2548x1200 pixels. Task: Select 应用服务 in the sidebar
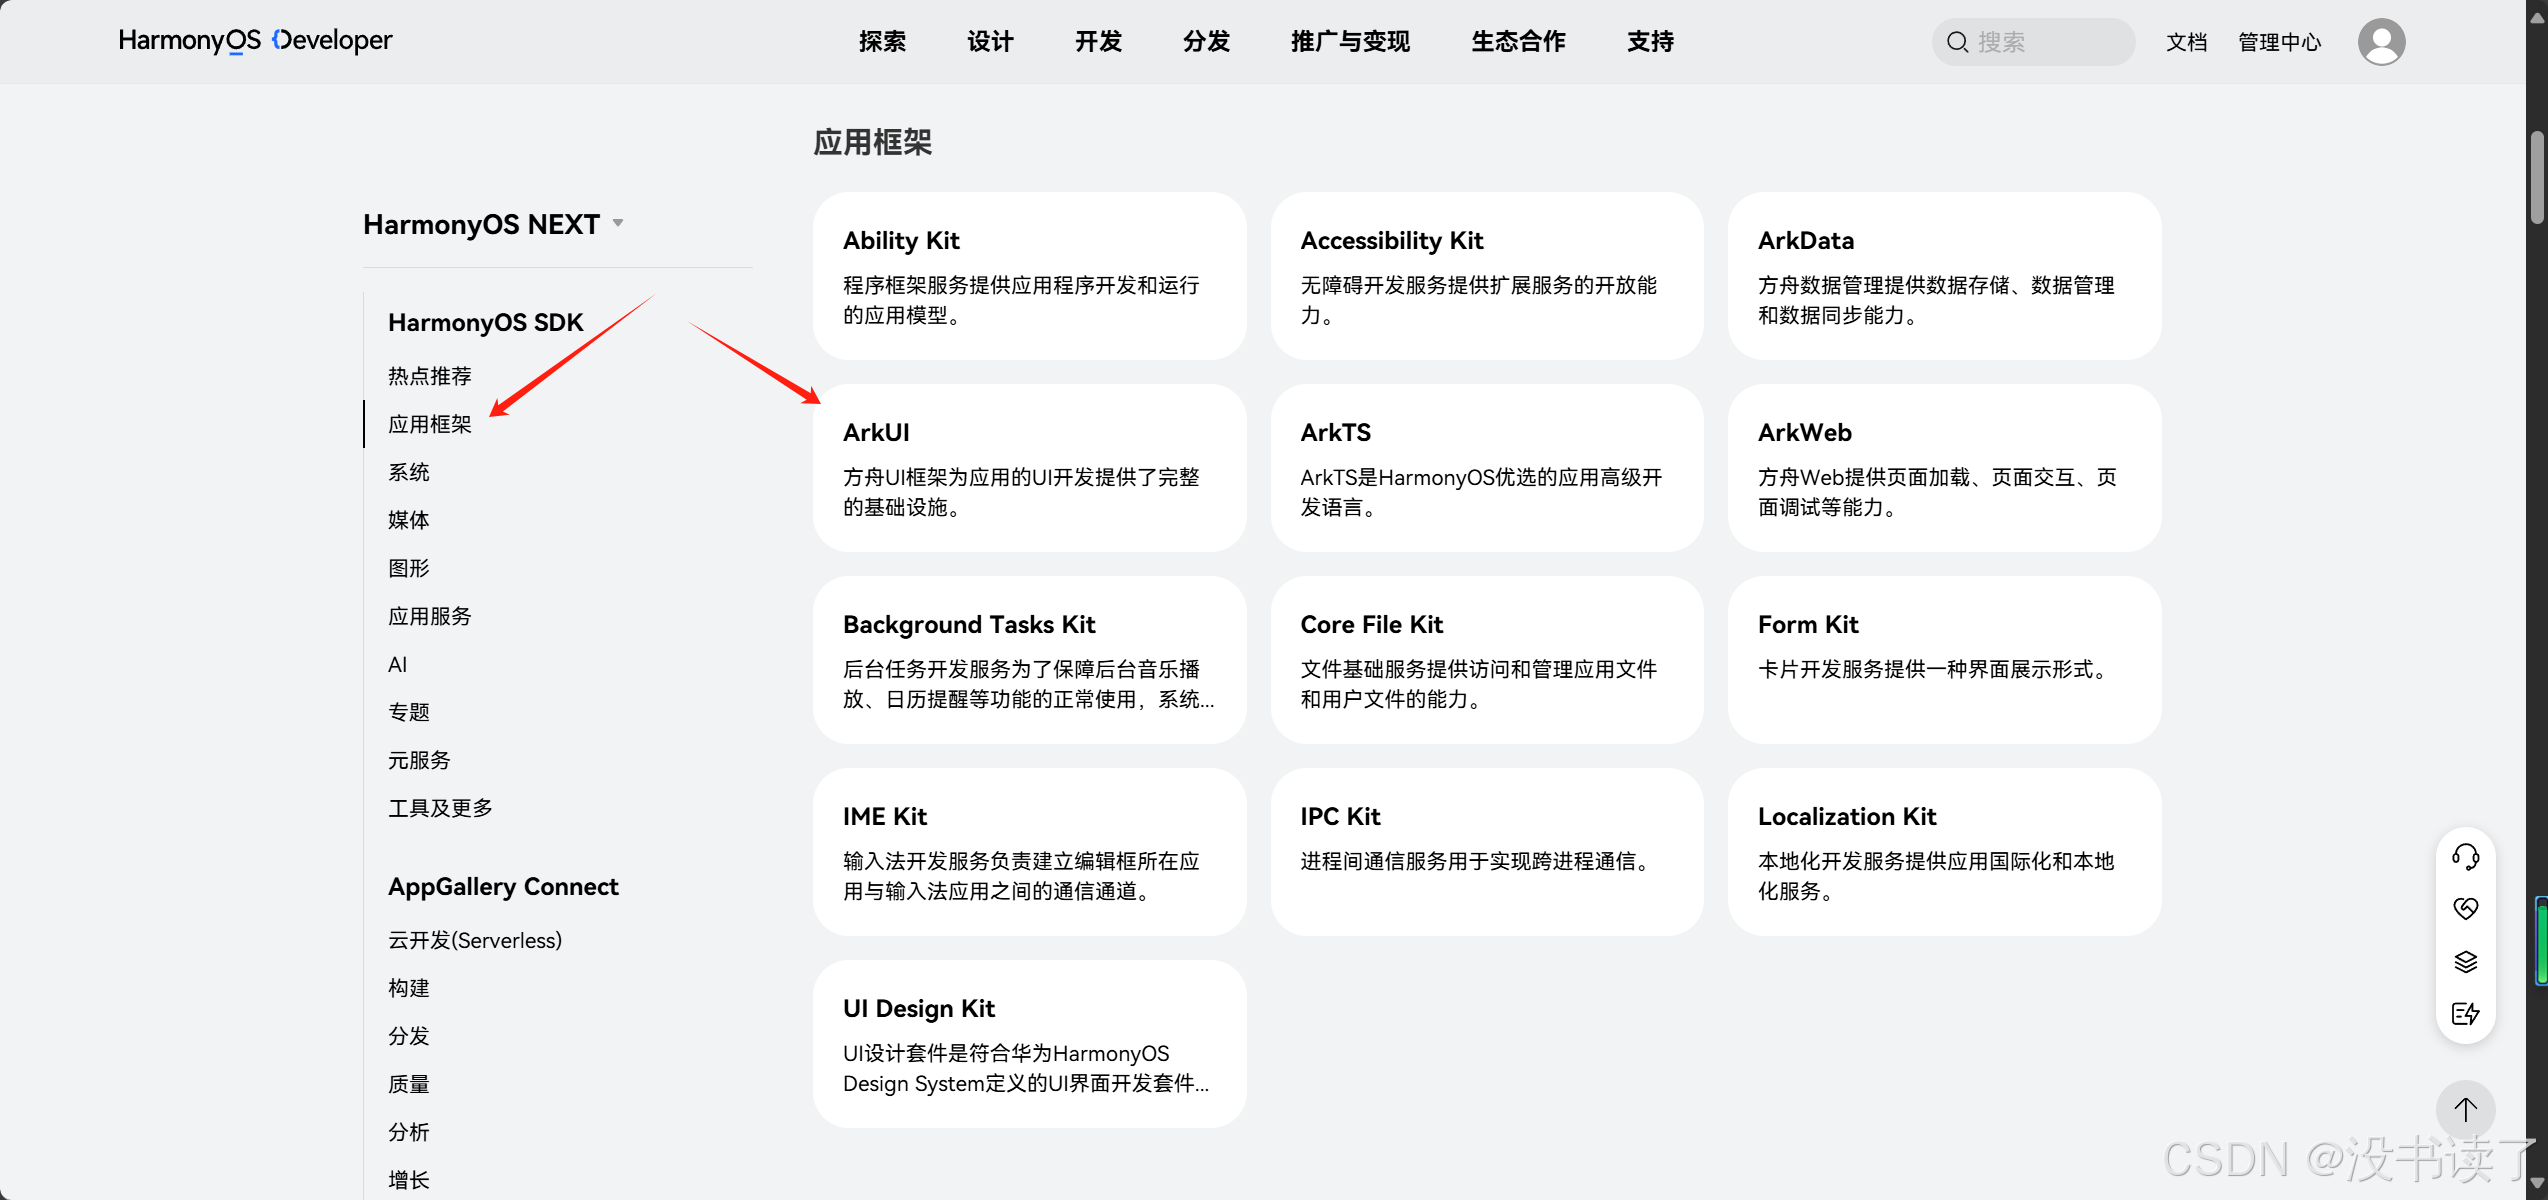click(x=429, y=616)
